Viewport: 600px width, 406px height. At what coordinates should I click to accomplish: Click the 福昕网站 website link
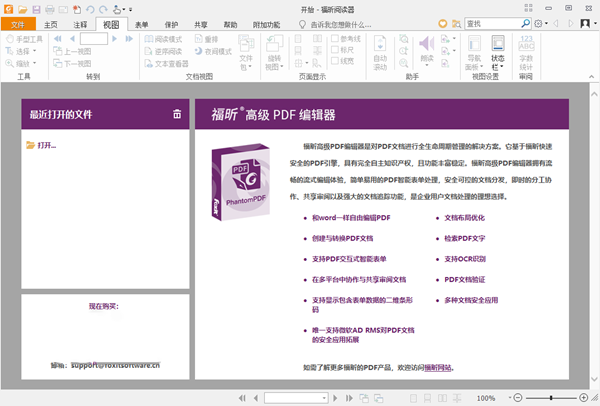[x=437, y=368]
